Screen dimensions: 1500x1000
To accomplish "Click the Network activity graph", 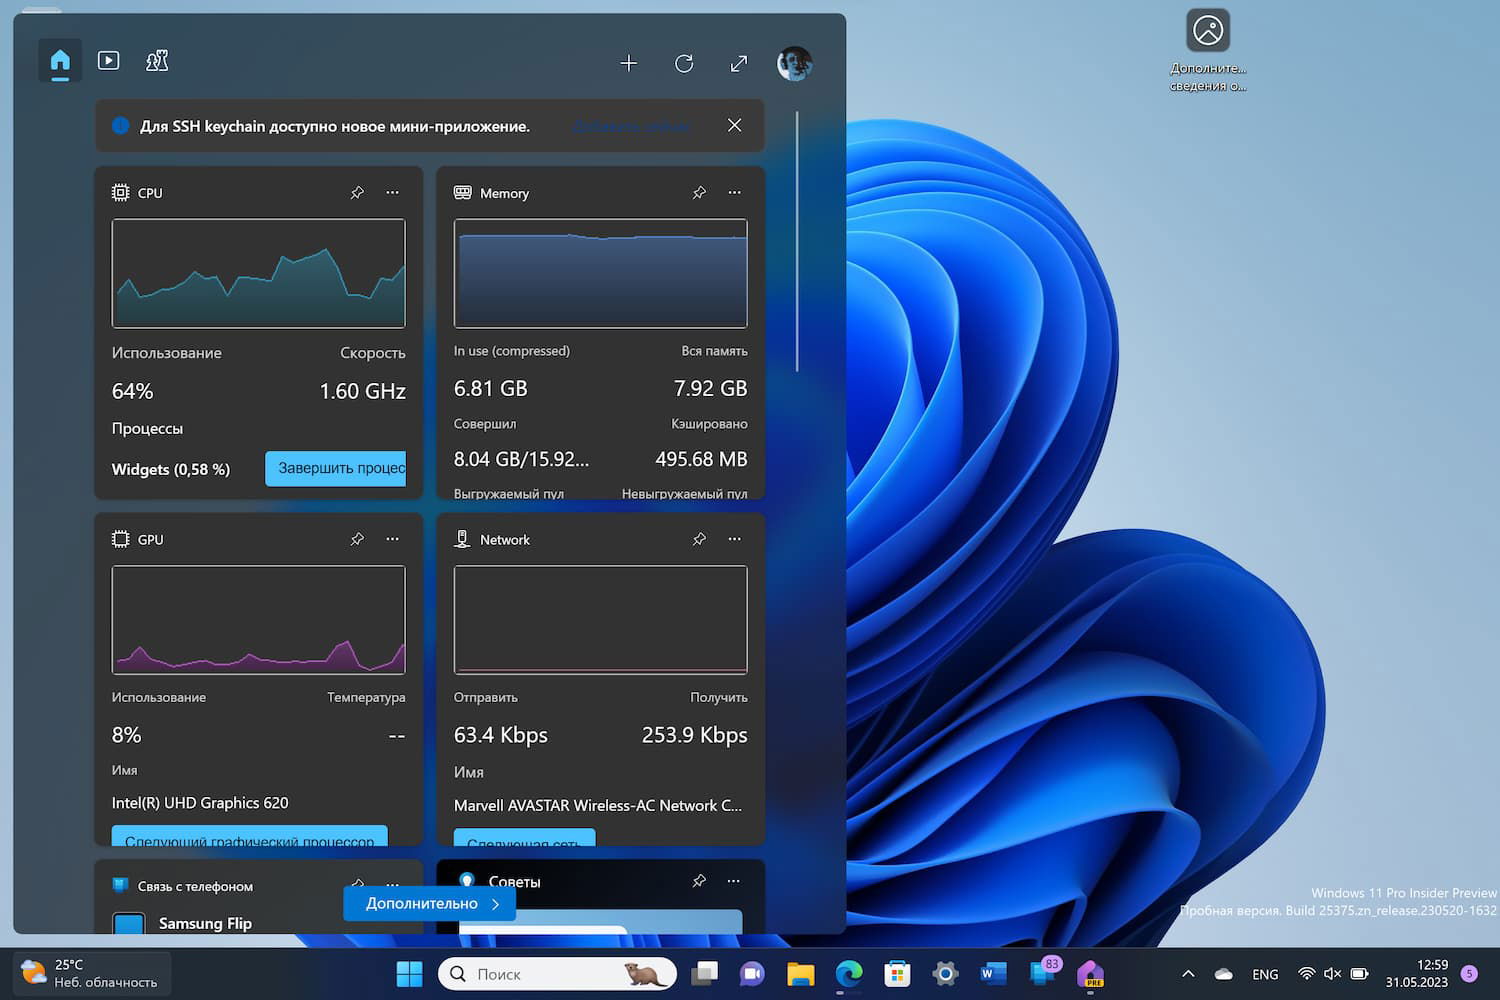I will point(601,620).
